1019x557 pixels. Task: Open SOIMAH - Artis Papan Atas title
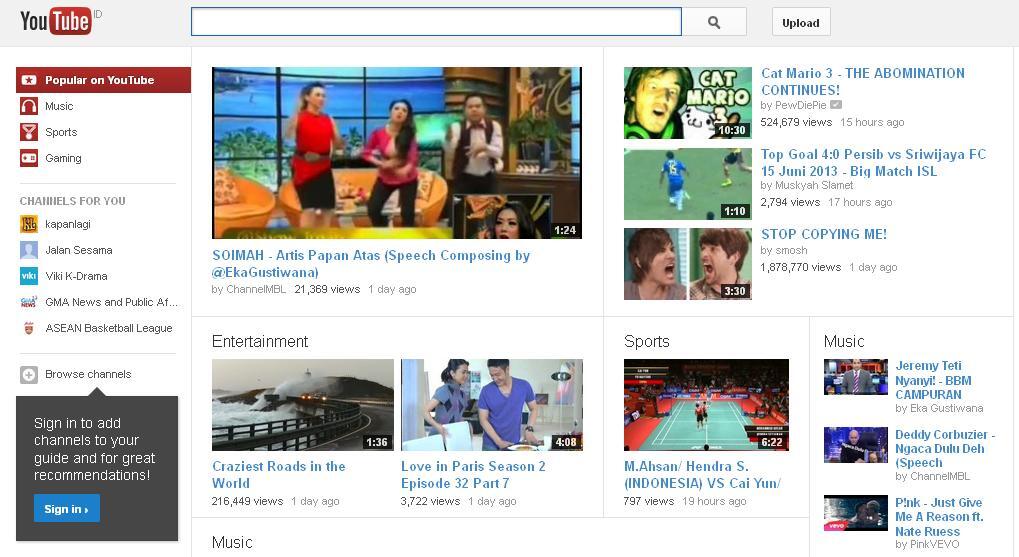click(371, 264)
